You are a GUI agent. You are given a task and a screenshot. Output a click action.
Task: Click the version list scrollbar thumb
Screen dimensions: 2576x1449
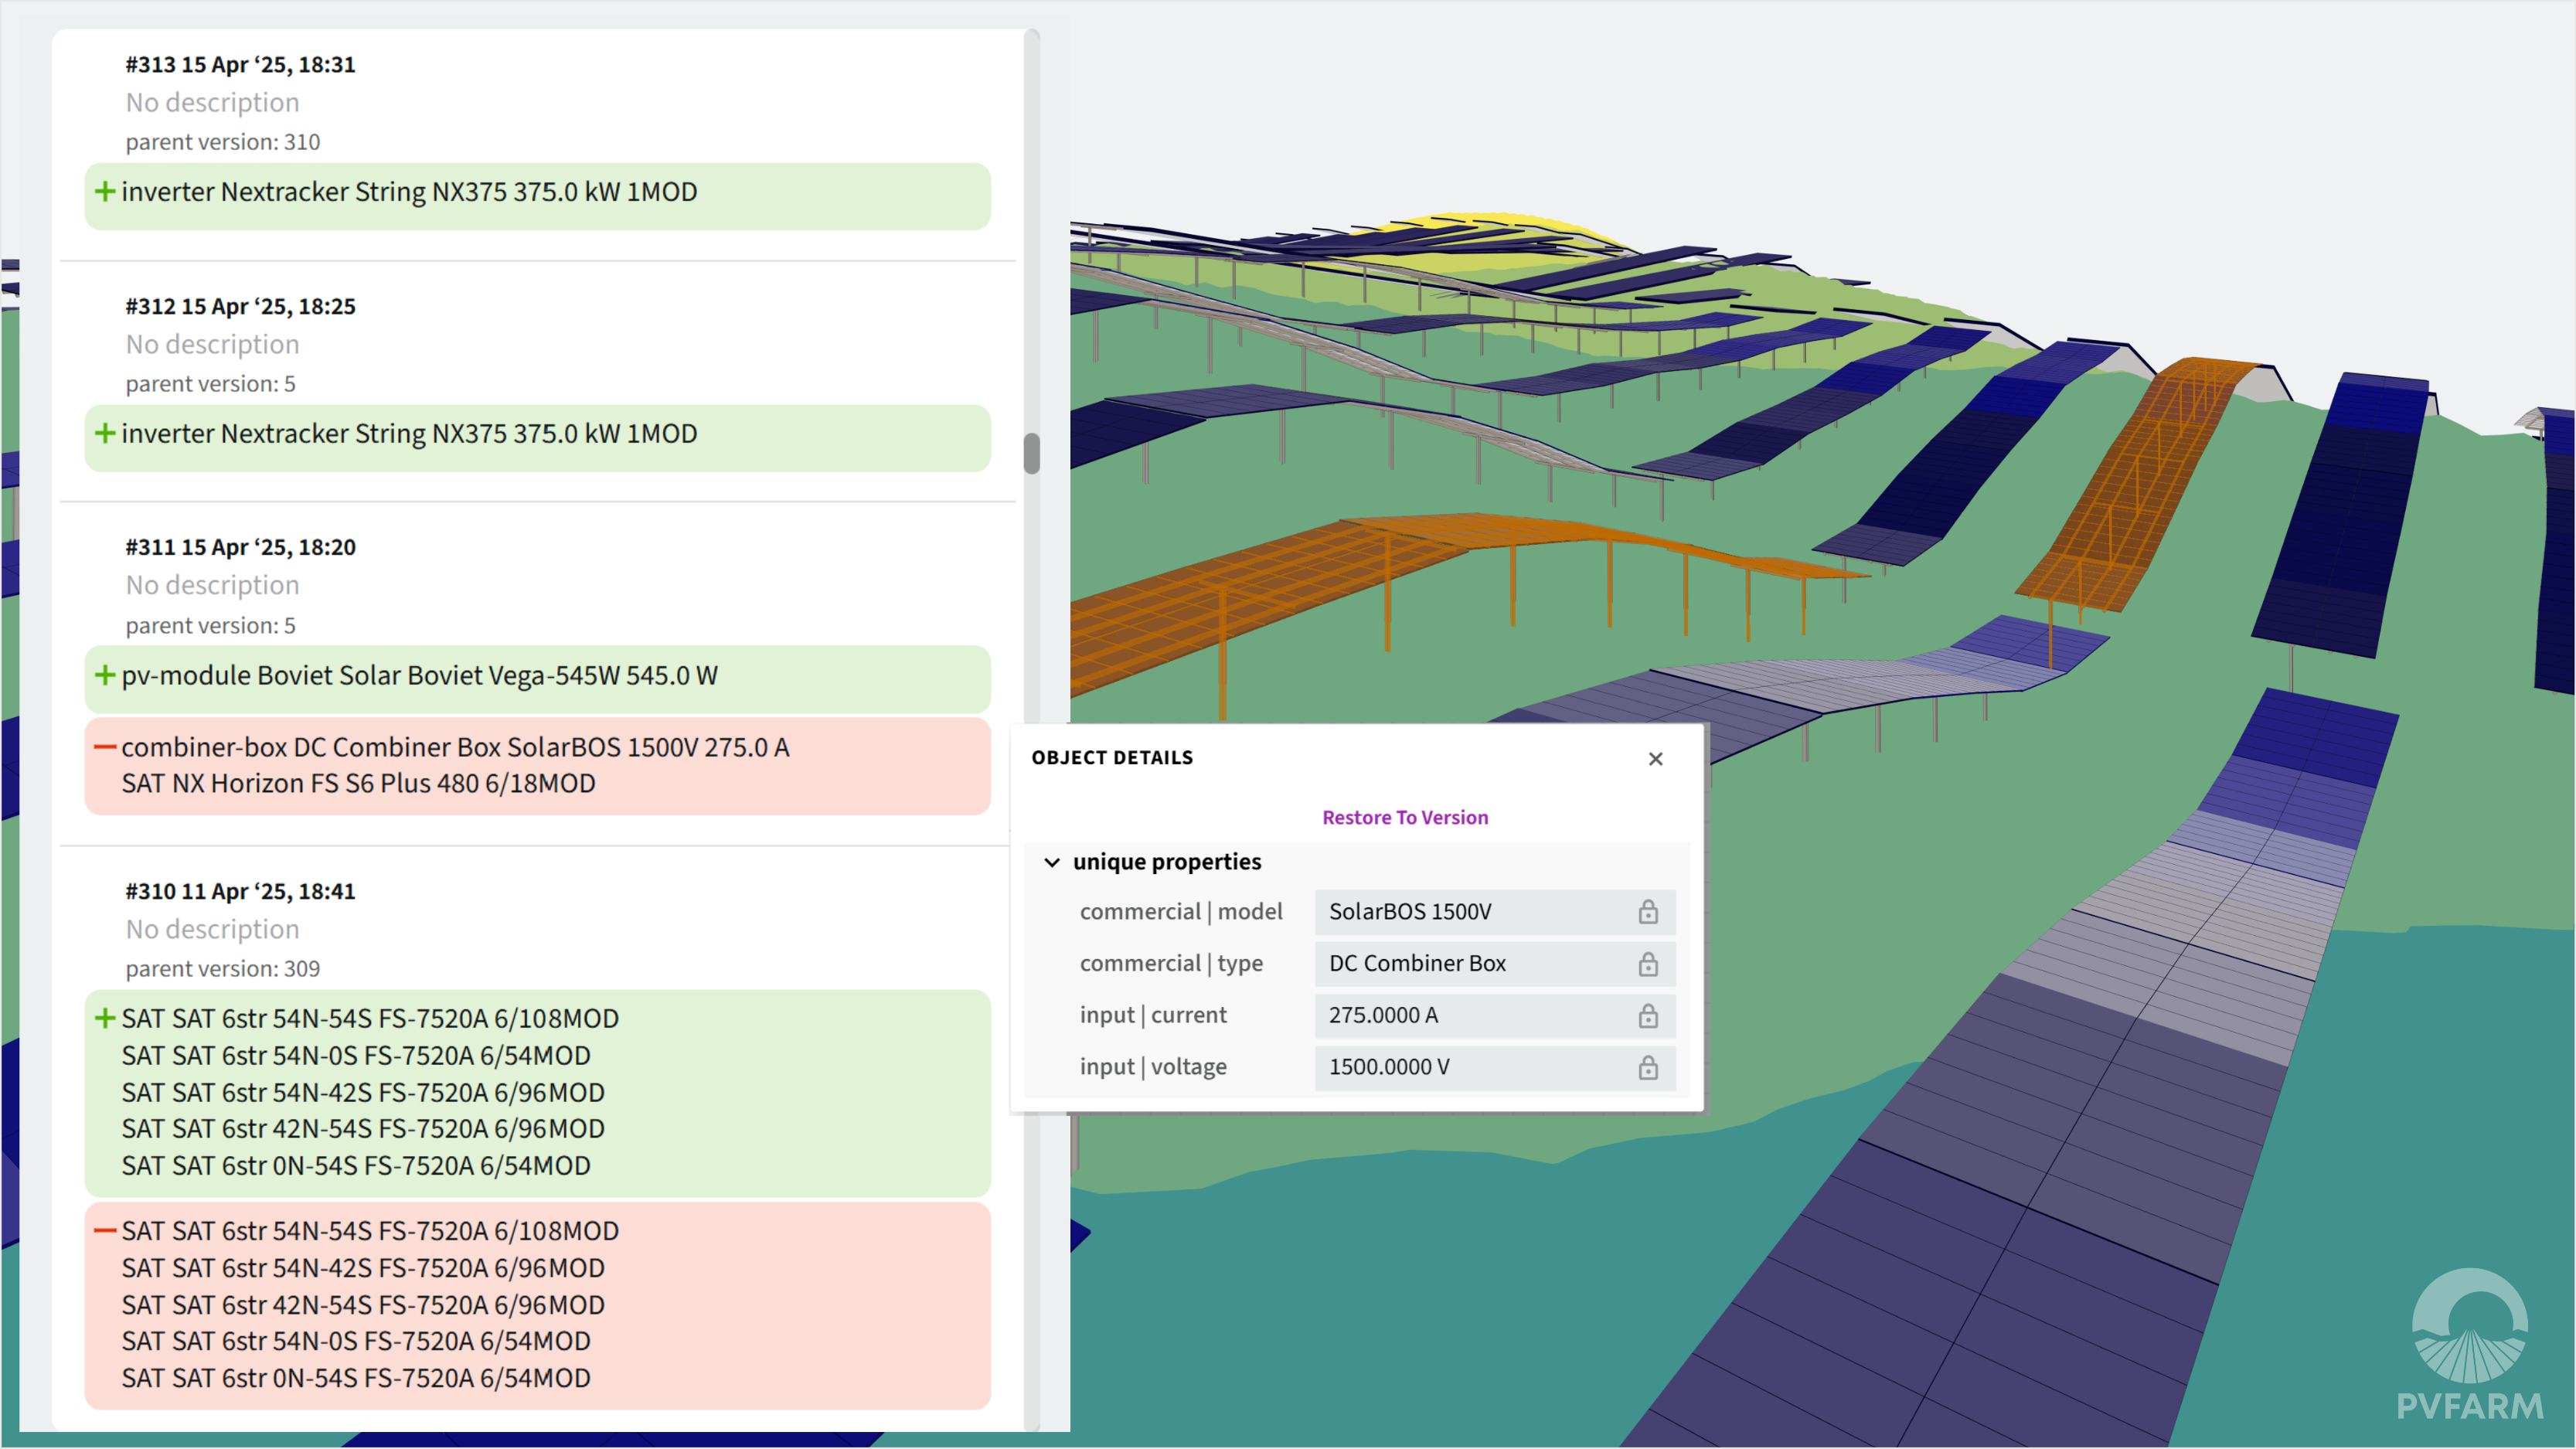tap(1031, 453)
